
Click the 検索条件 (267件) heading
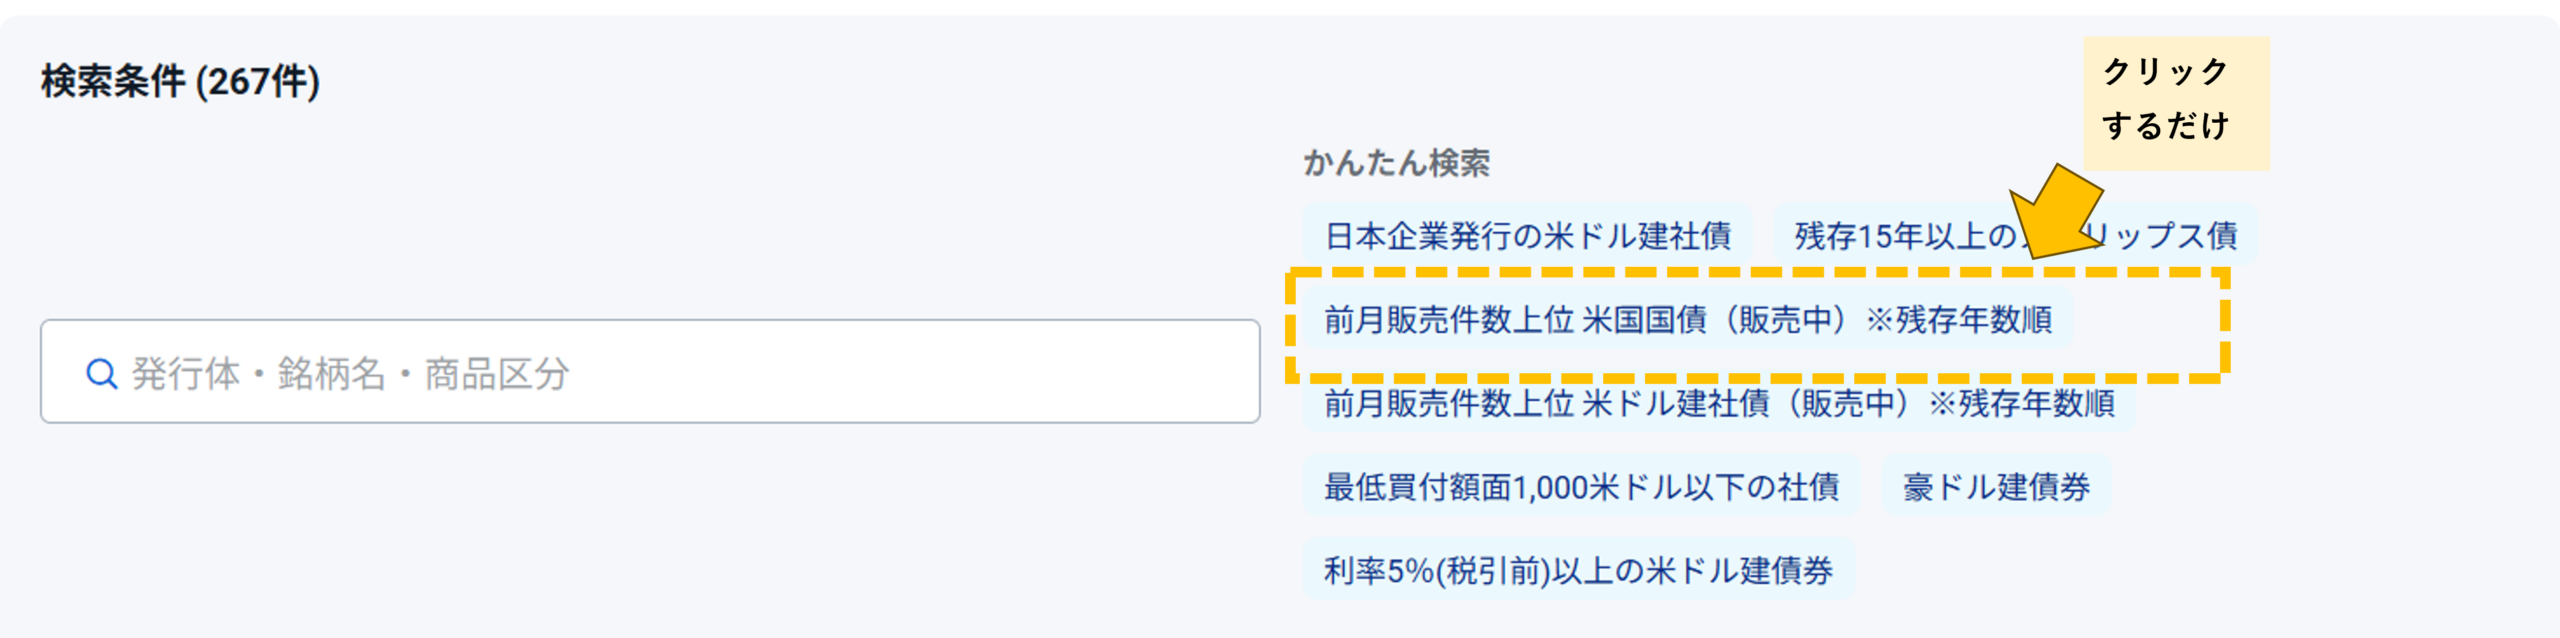click(x=180, y=81)
